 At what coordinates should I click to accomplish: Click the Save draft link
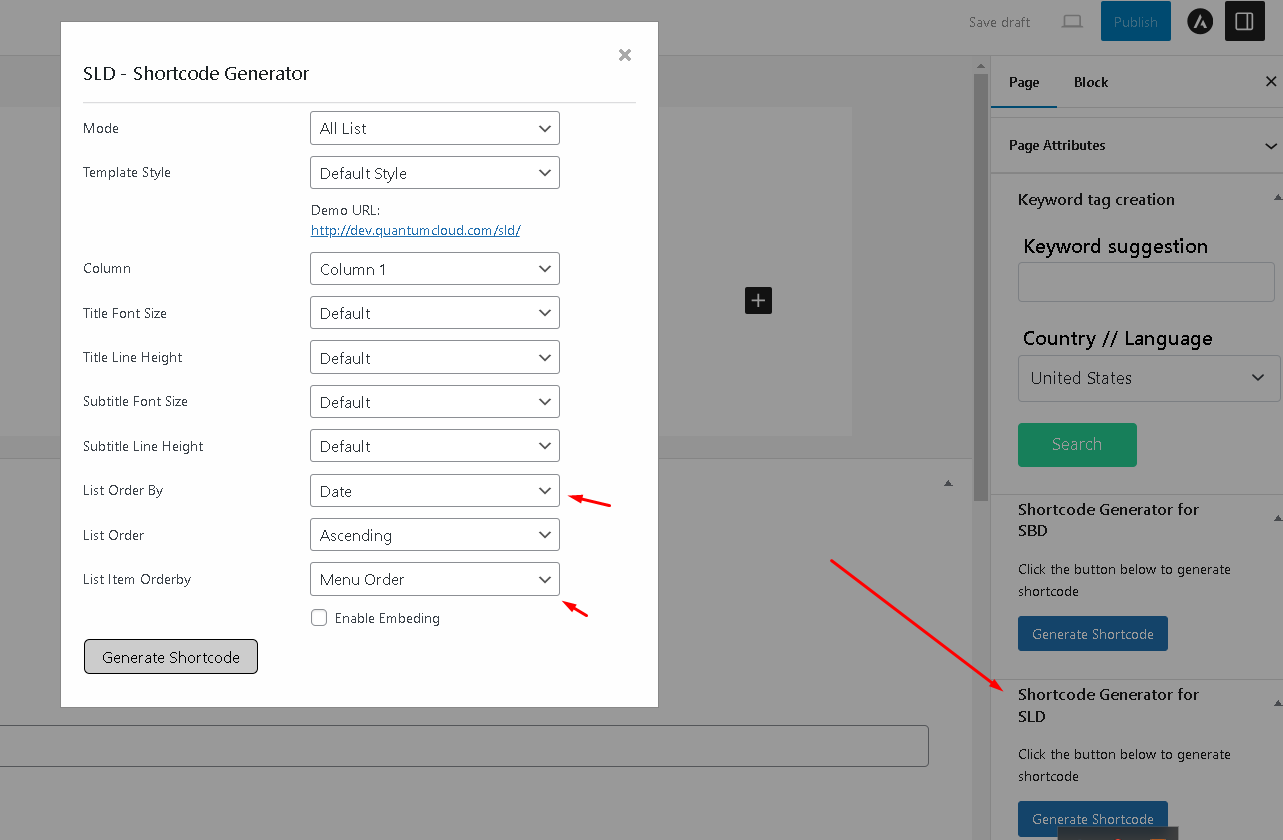(x=999, y=22)
